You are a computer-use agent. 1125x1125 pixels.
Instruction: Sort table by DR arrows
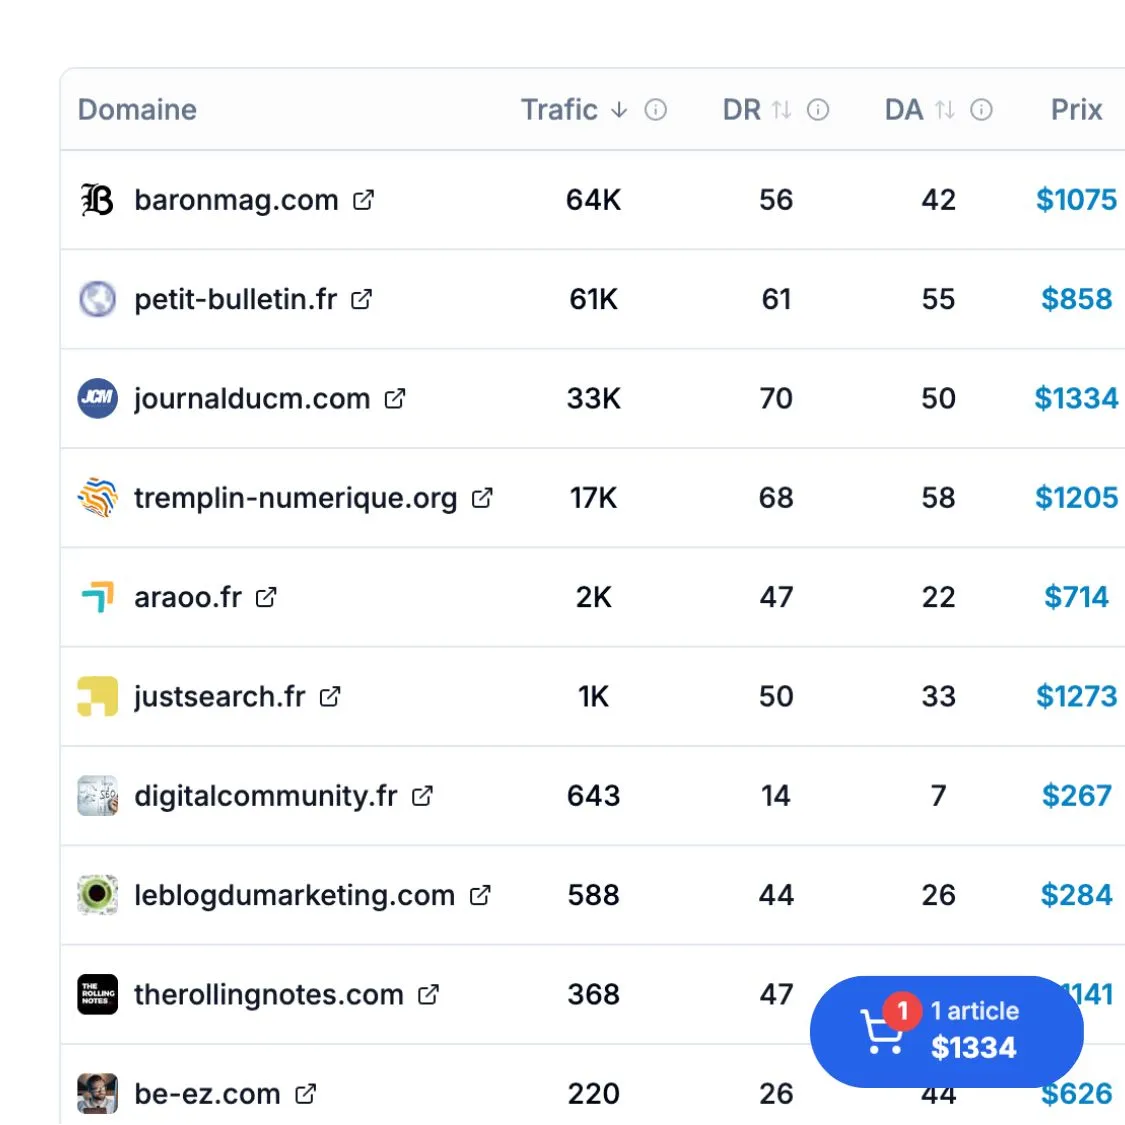[781, 110]
